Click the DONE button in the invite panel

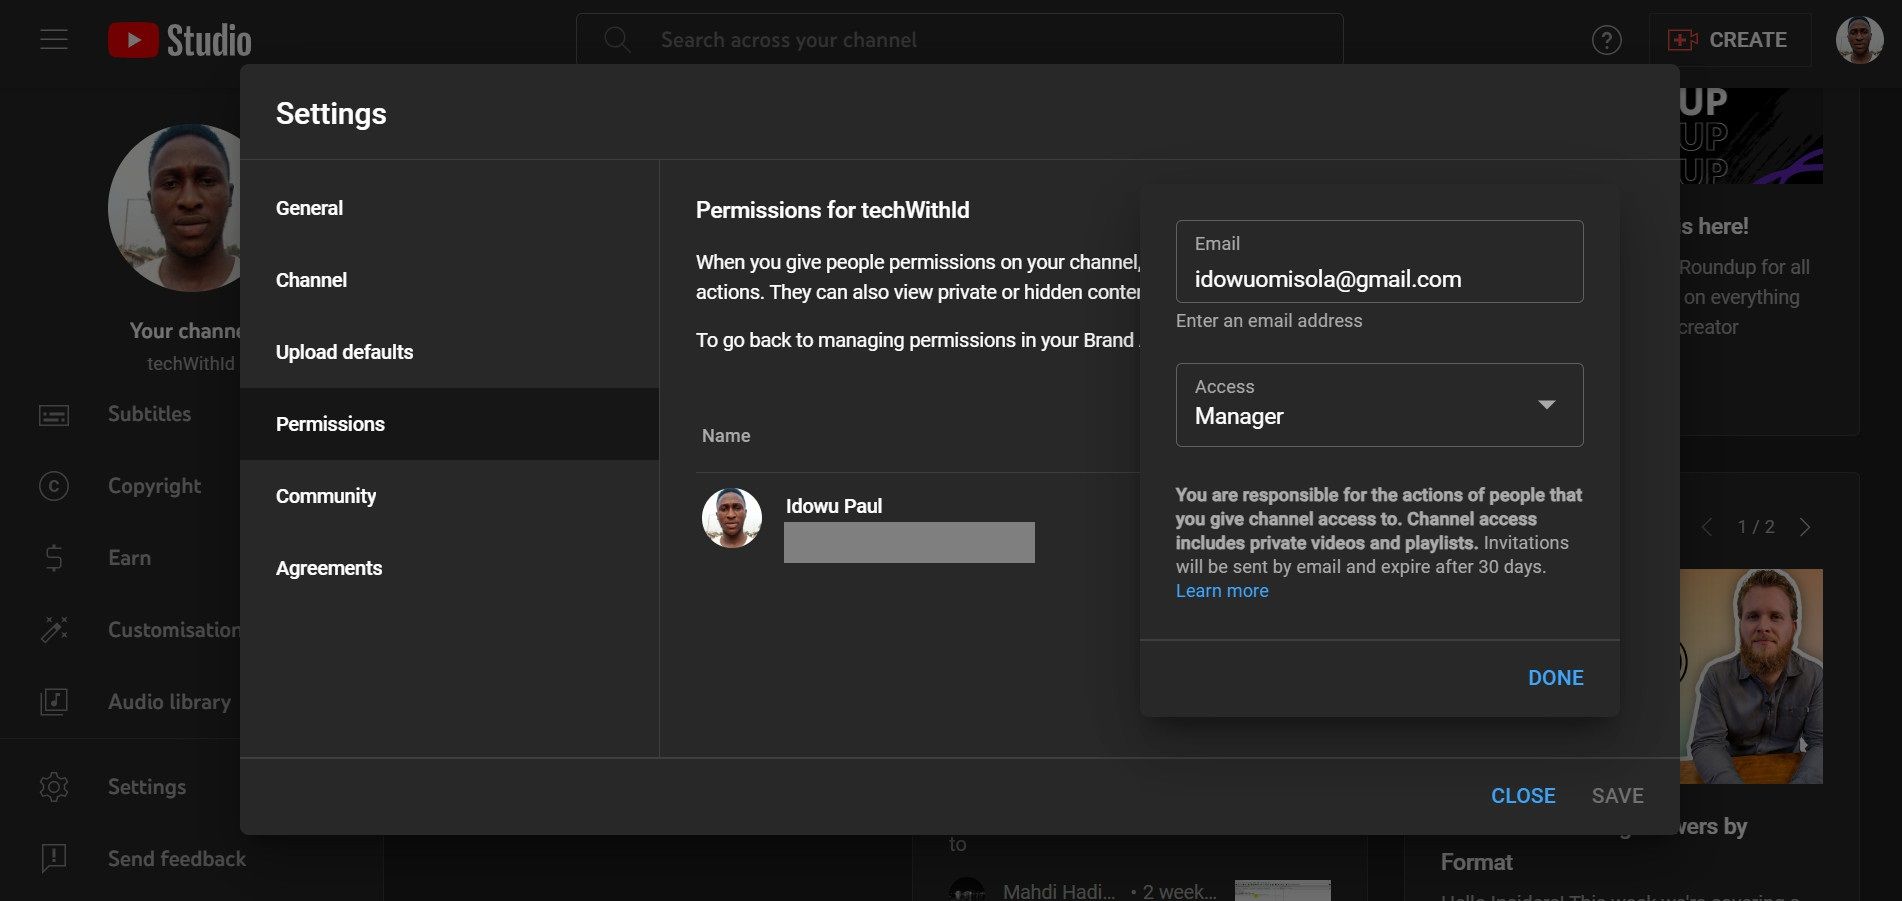coord(1554,677)
